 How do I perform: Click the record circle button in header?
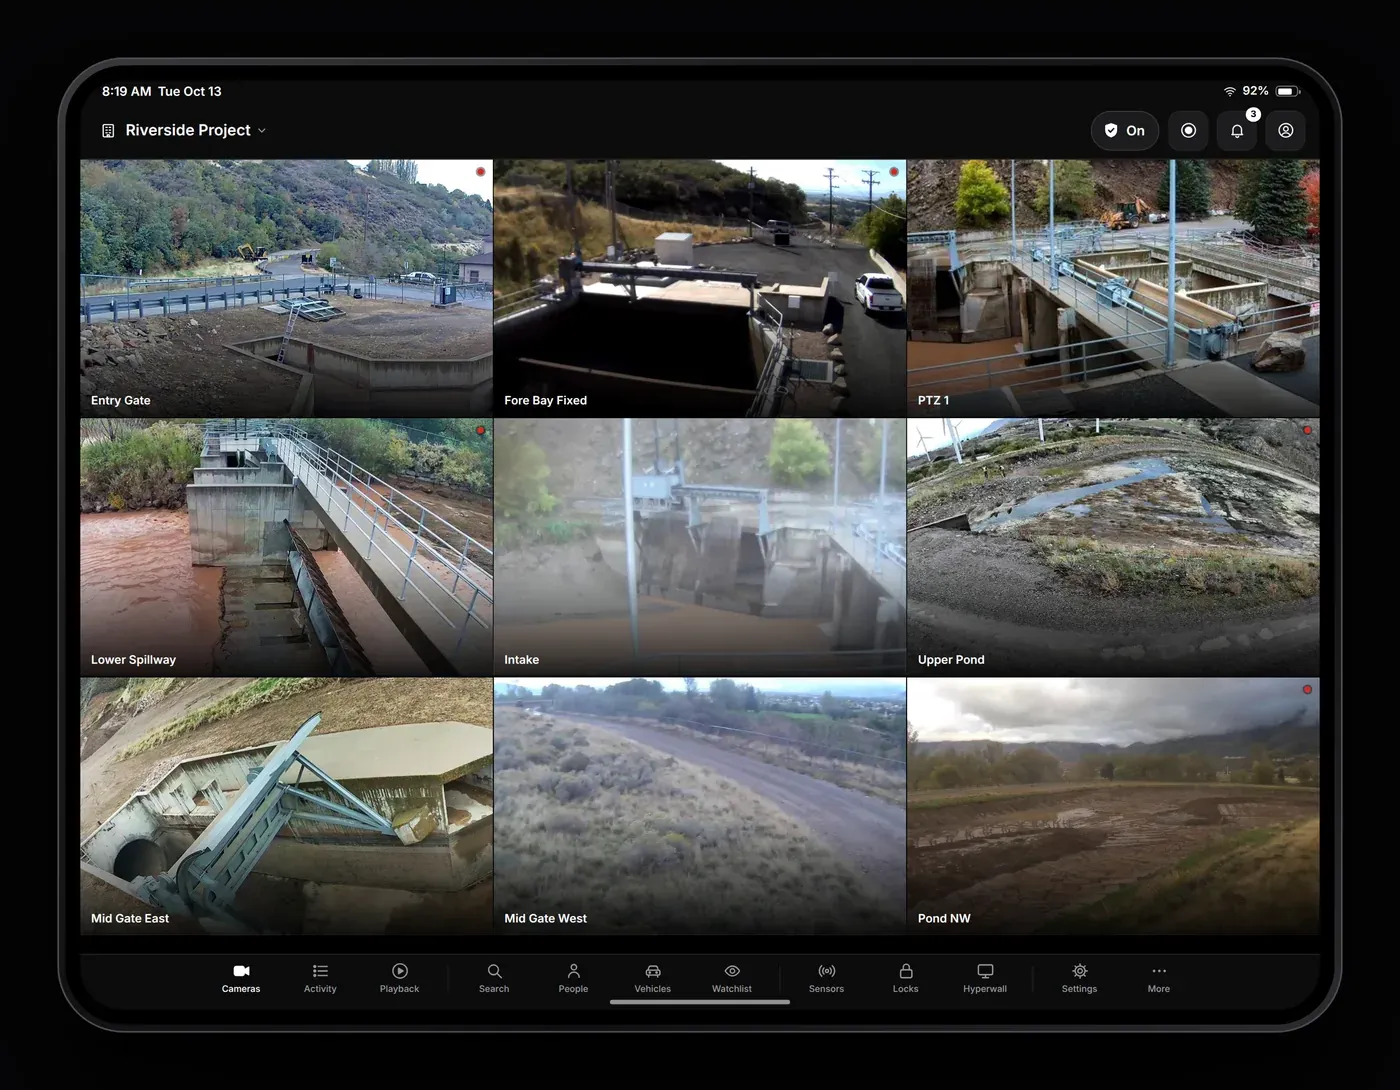click(1188, 130)
